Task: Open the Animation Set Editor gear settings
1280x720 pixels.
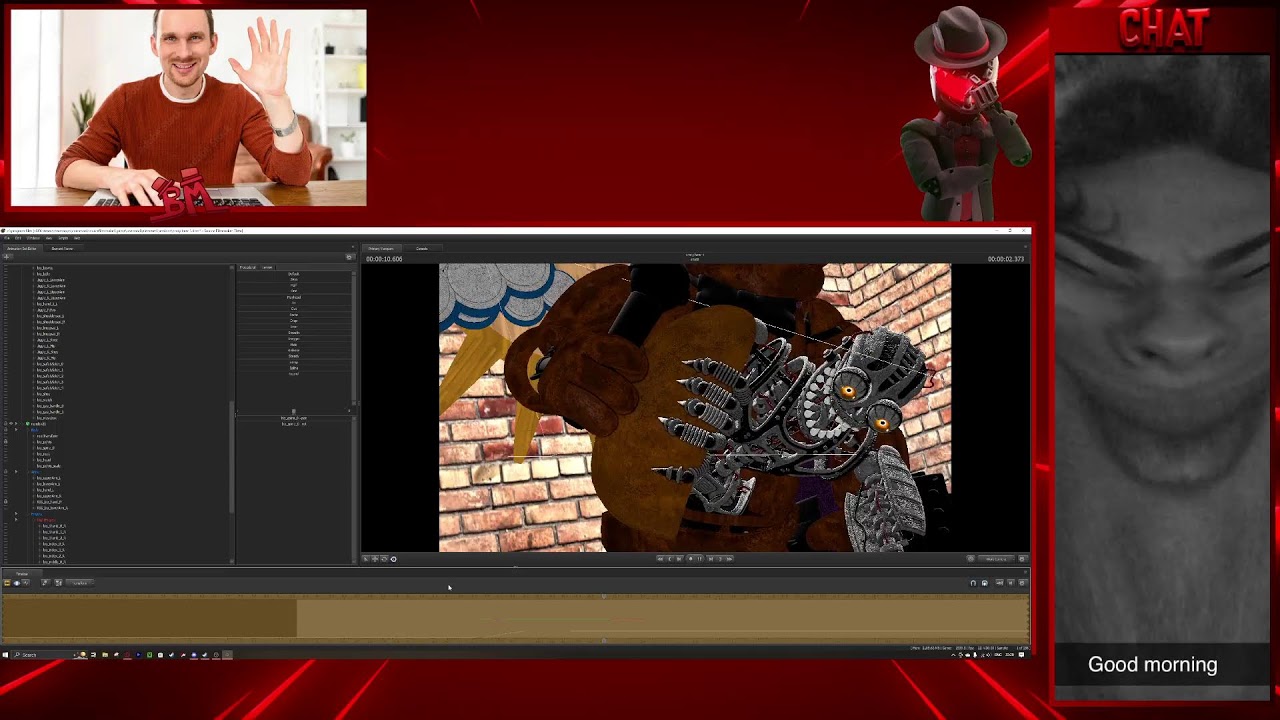Action: pos(349,257)
